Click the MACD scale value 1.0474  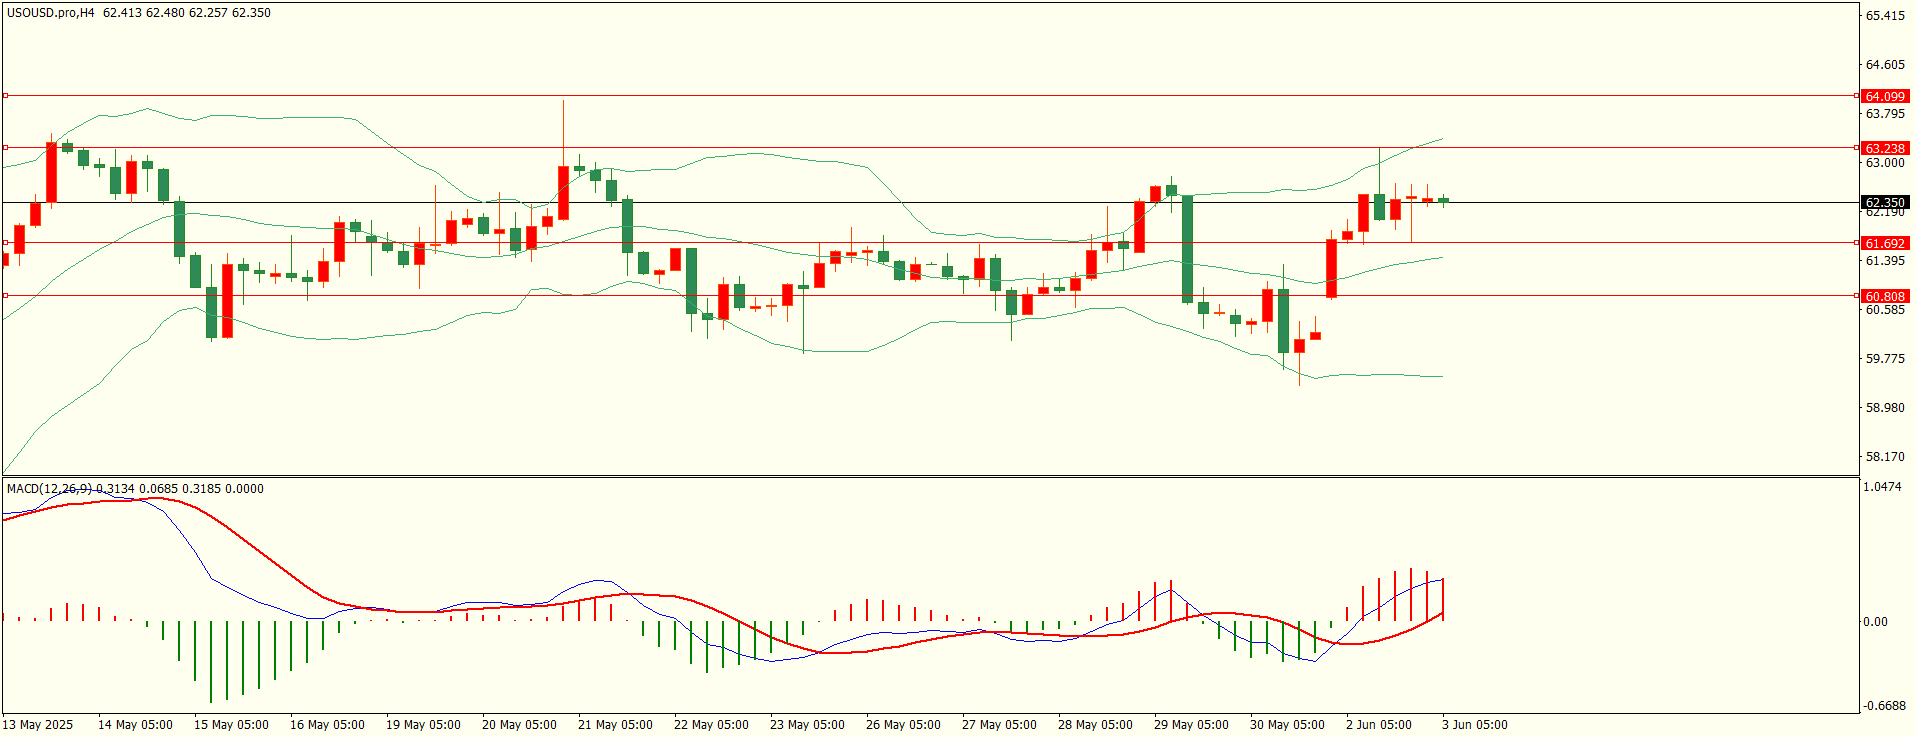click(x=1883, y=487)
